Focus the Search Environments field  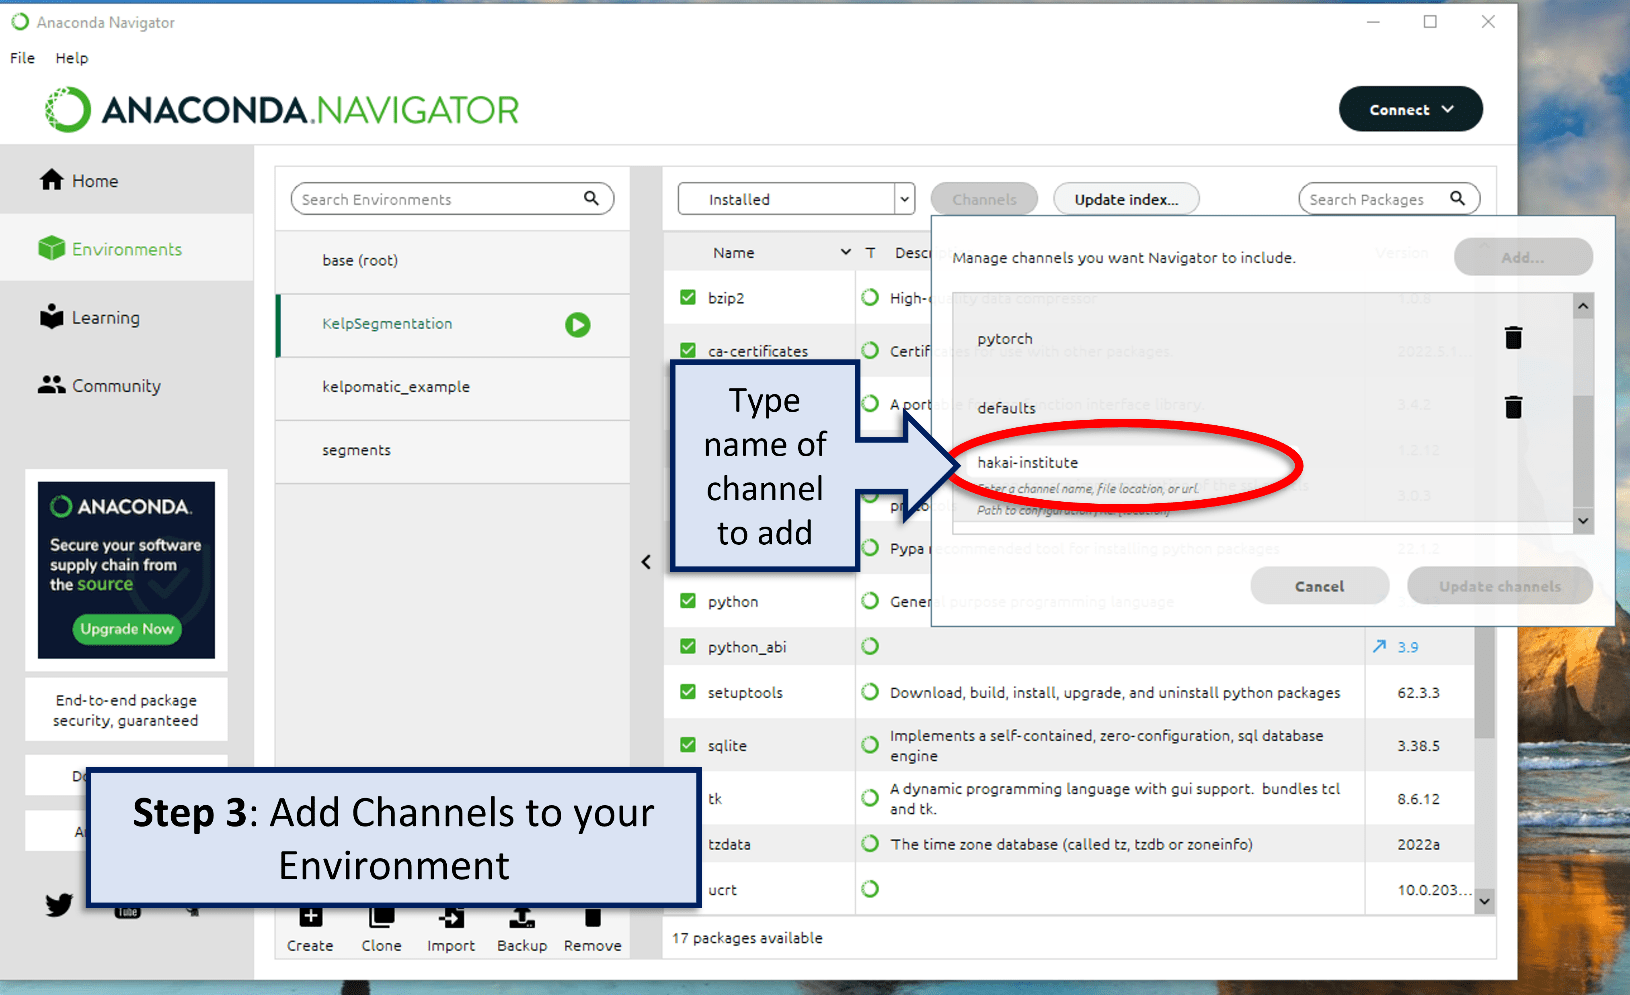tap(452, 199)
